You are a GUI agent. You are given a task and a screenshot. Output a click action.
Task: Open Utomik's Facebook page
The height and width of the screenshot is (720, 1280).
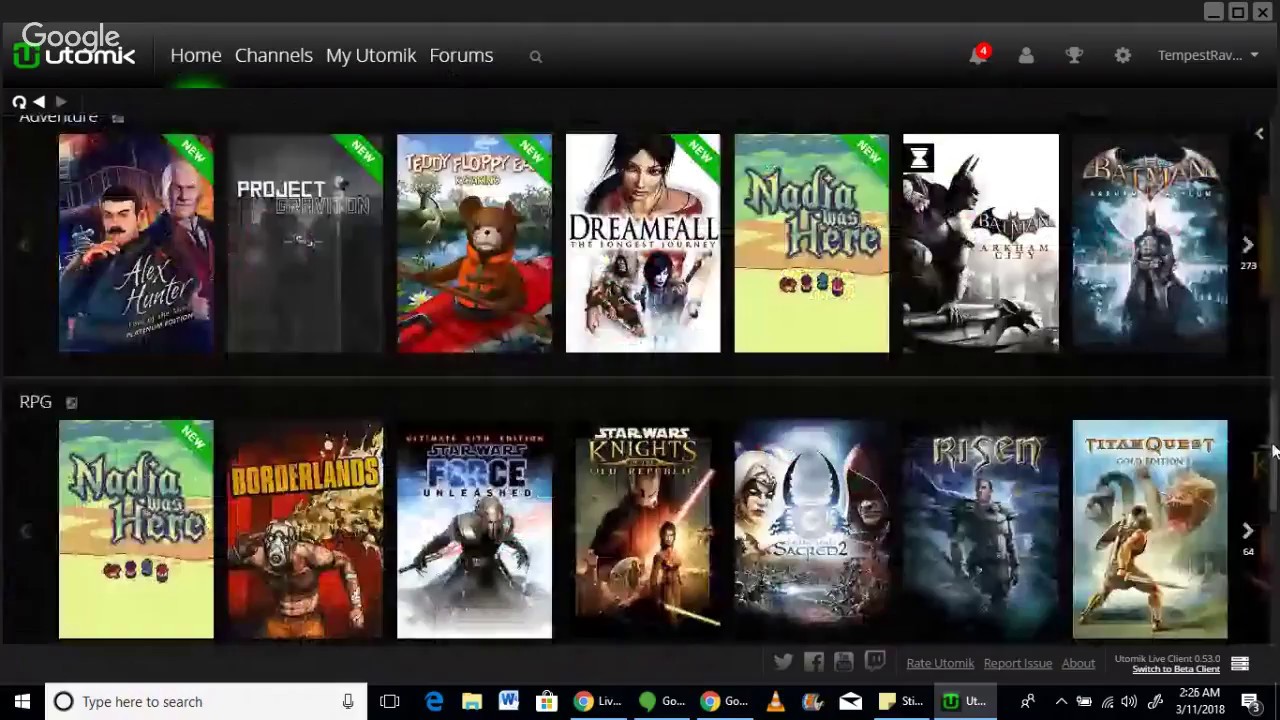[814, 662]
